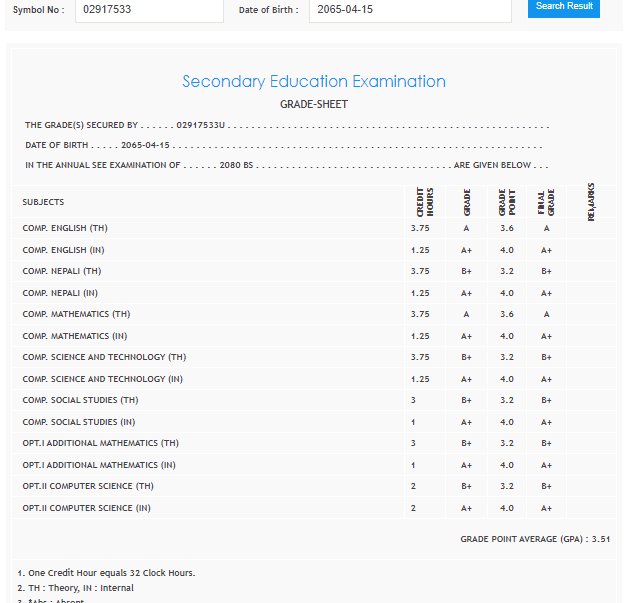The width and height of the screenshot is (642, 603).
Task: Click the TH : Theory, IN : Internal note
Action: [x=76, y=588]
